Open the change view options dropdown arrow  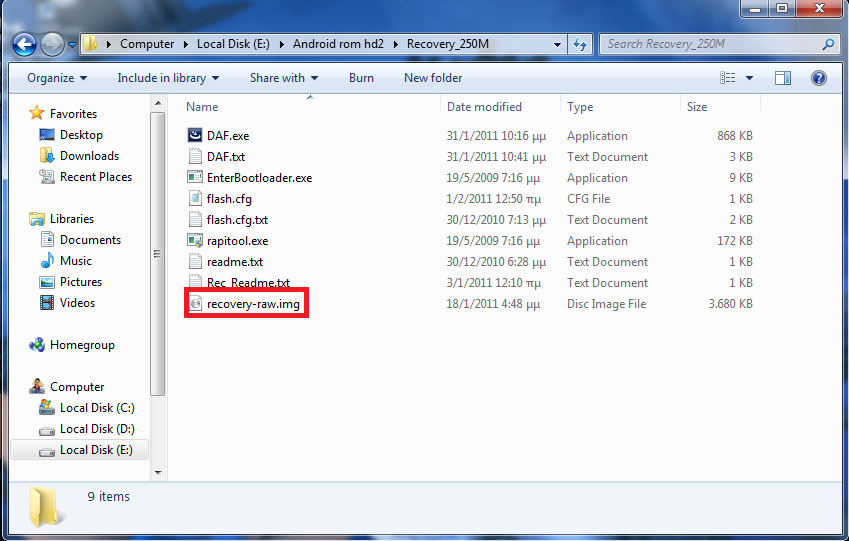[x=750, y=78]
